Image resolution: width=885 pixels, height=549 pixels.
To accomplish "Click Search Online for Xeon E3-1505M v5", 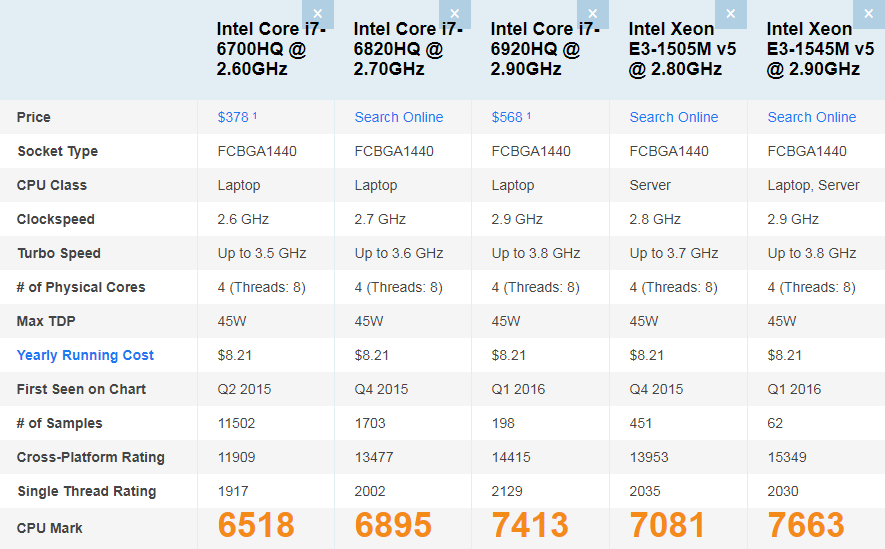I will pyautogui.click(x=673, y=117).
